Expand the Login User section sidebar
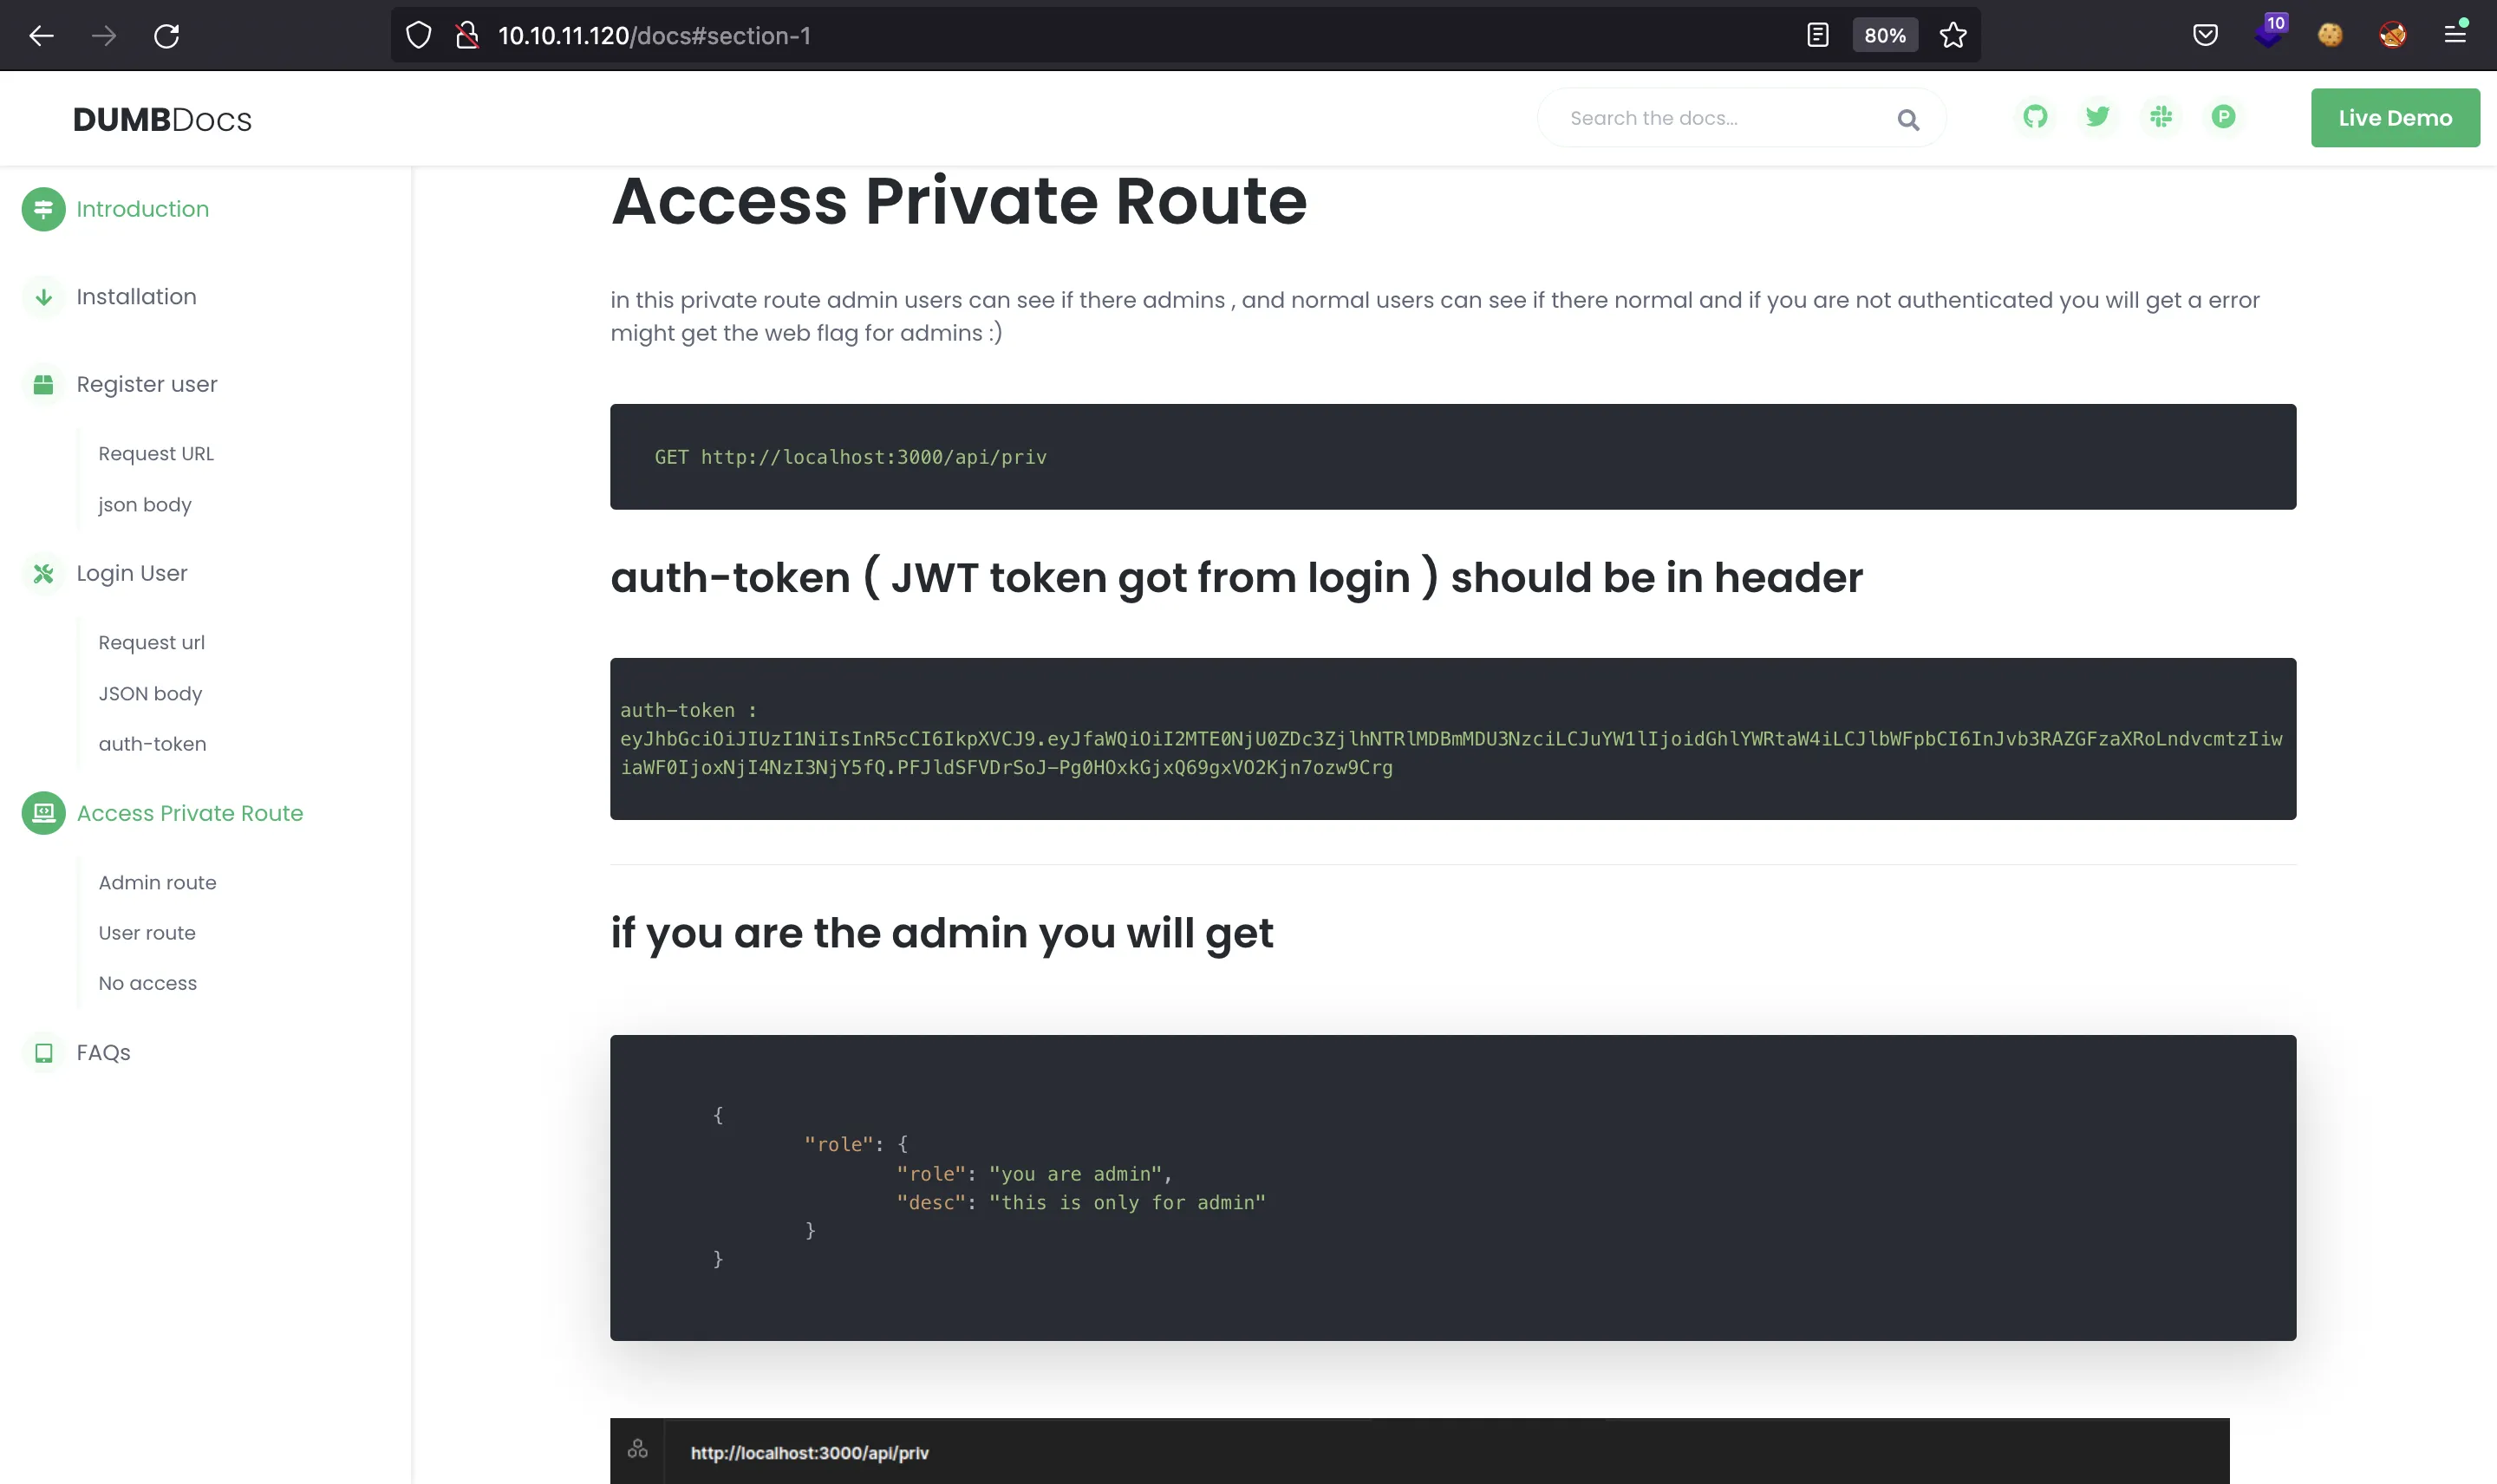Viewport: 2497px width, 1484px height. point(131,572)
